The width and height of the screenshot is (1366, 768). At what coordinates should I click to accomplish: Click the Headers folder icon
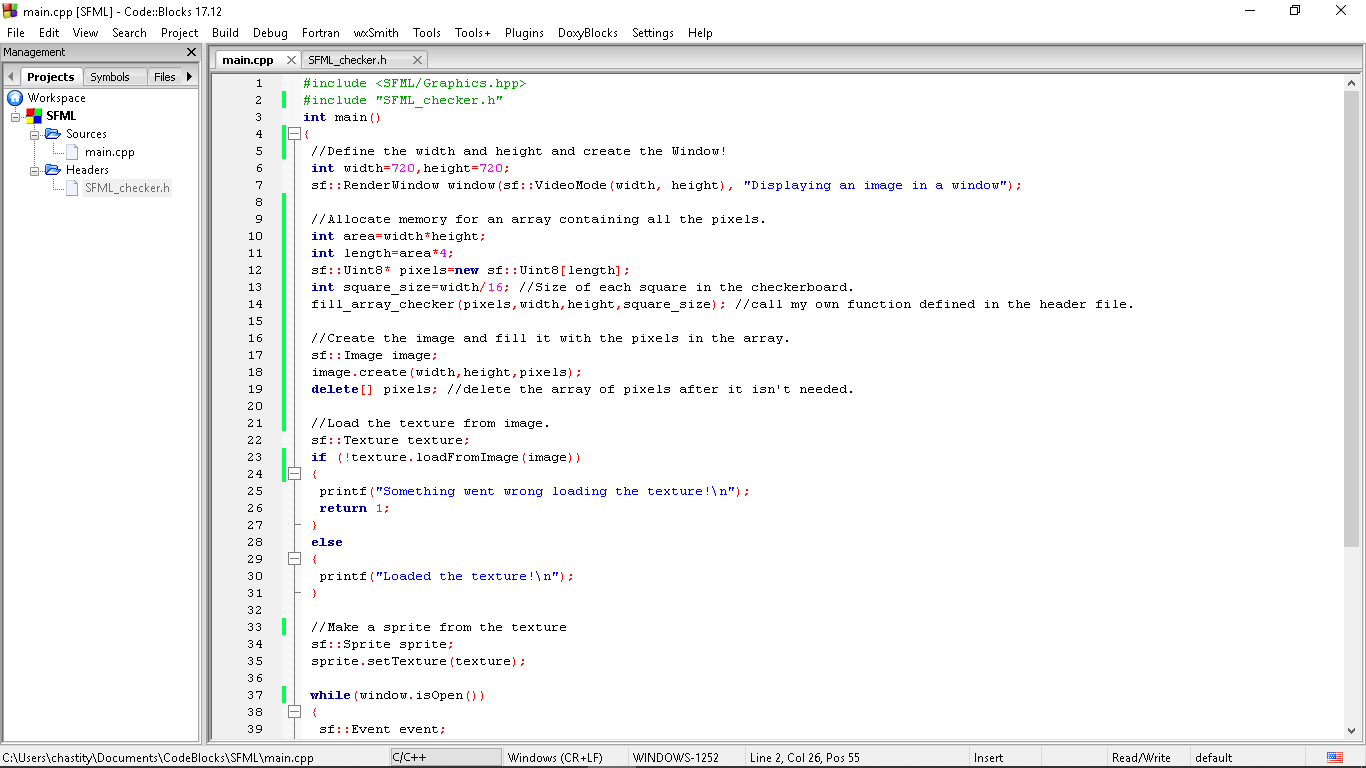pos(53,169)
